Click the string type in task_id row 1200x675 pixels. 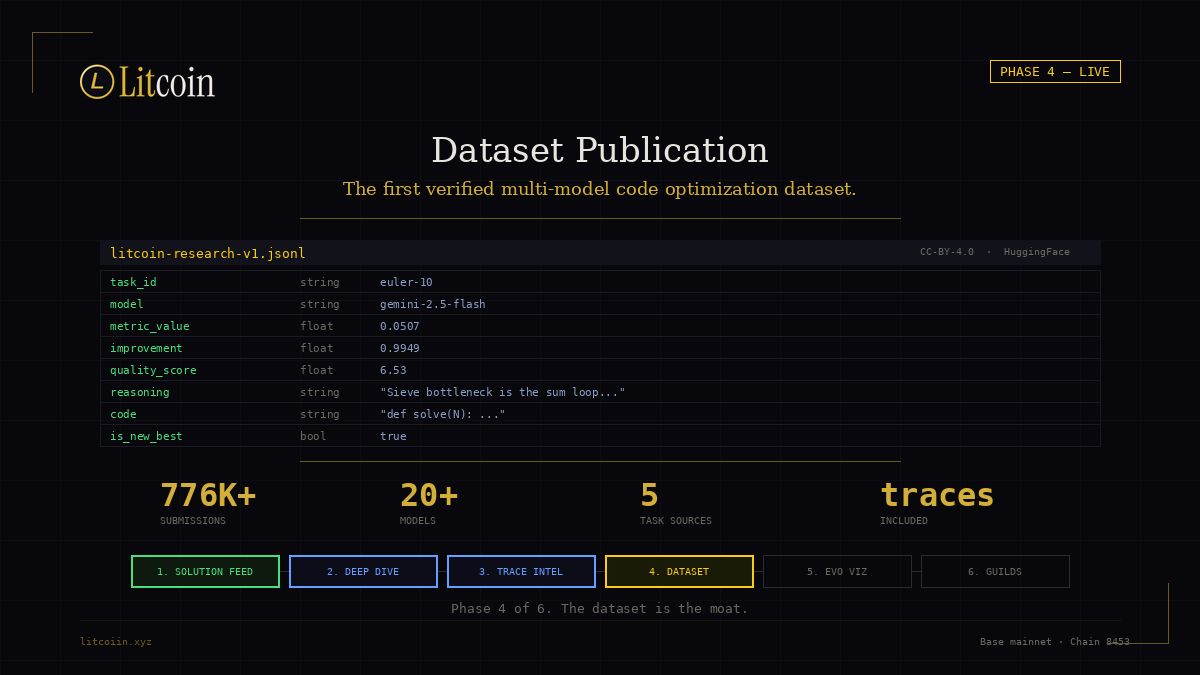320,282
